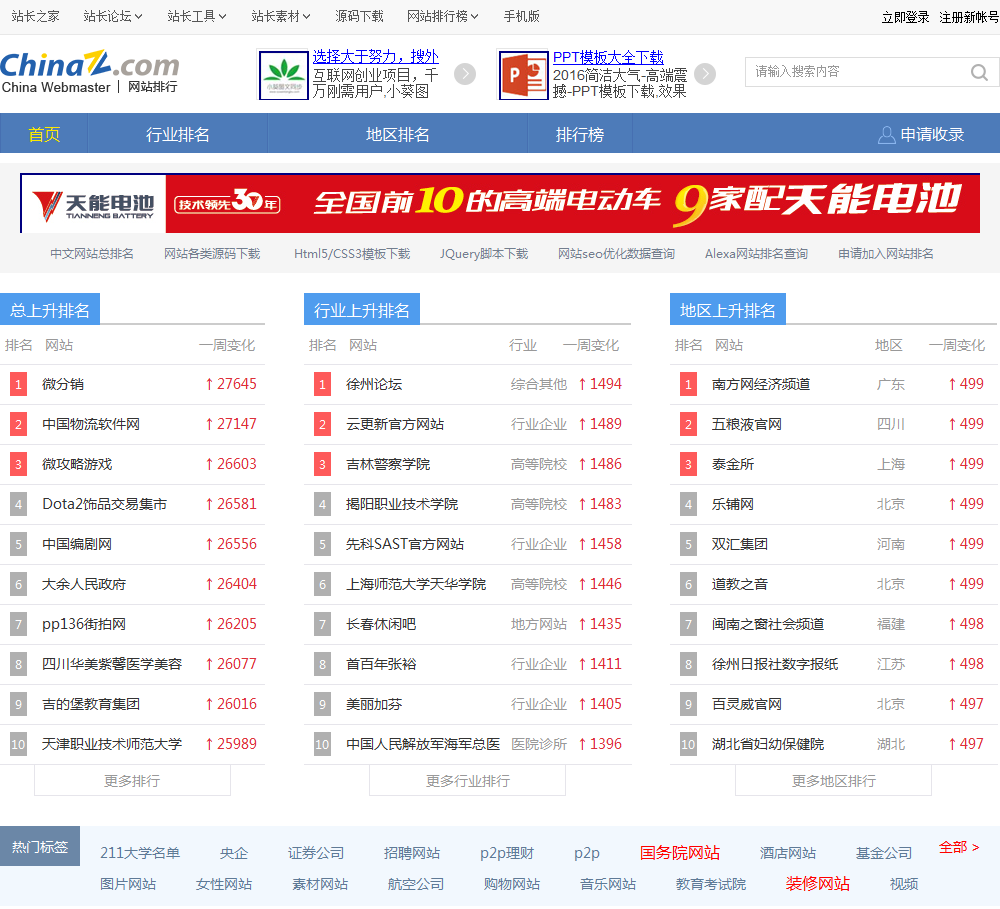Viewport: 1000px width, 909px height.
Task: Click the 福建 region label
Action: (x=891, y=624)
